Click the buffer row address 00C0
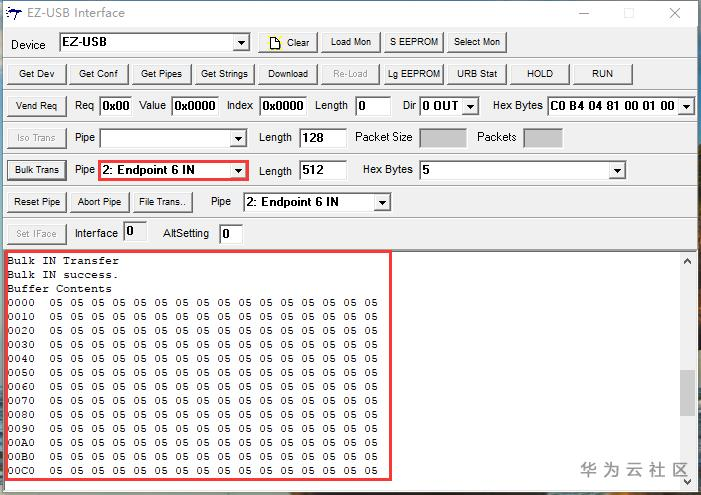The image size is (701, 495). [x=21, y=470]
